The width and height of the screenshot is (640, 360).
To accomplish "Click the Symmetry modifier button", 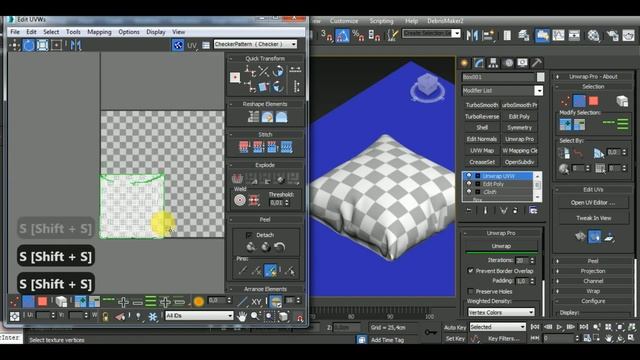I will [519, 128].
